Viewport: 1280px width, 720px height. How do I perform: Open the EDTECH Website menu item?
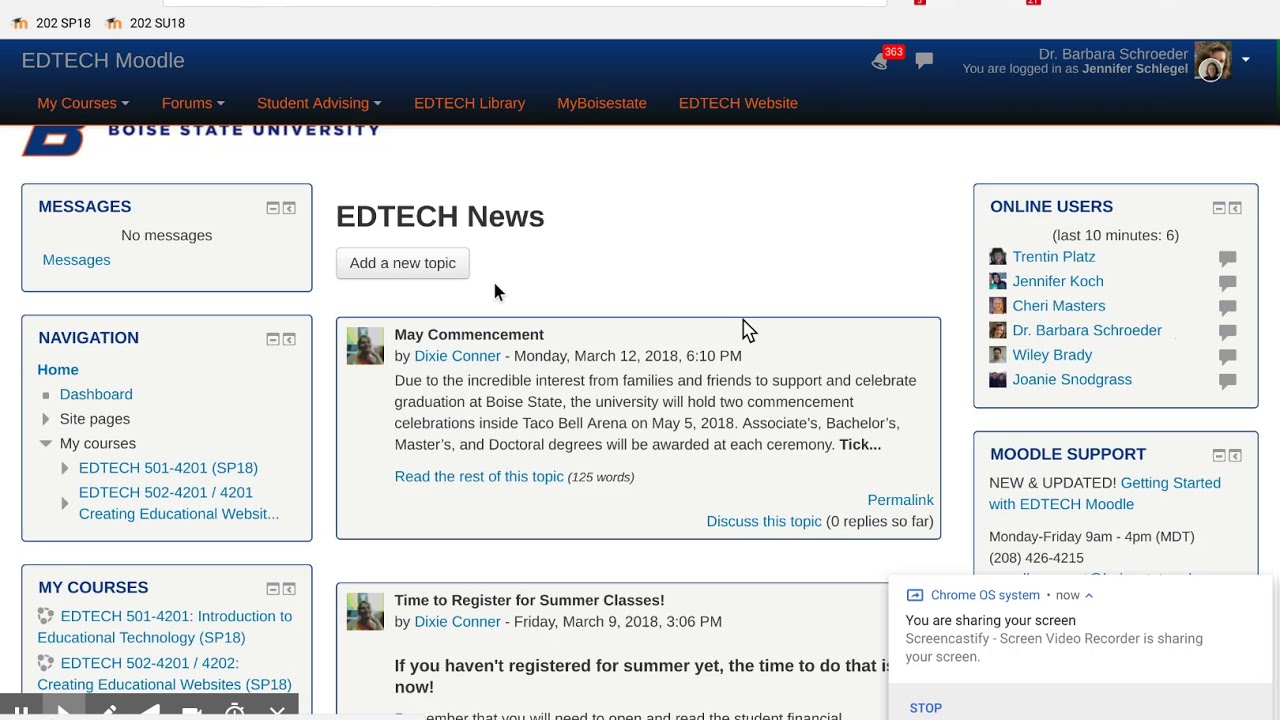[738, 103]
